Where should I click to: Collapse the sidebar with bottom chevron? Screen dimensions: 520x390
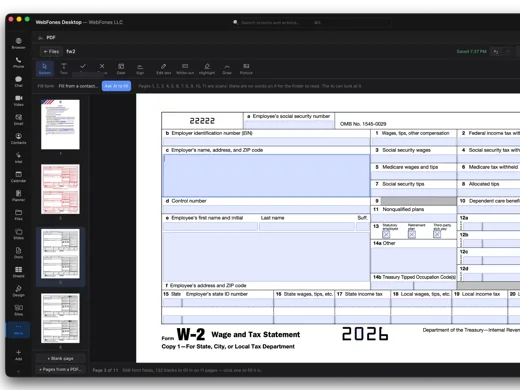click(18, 371)
